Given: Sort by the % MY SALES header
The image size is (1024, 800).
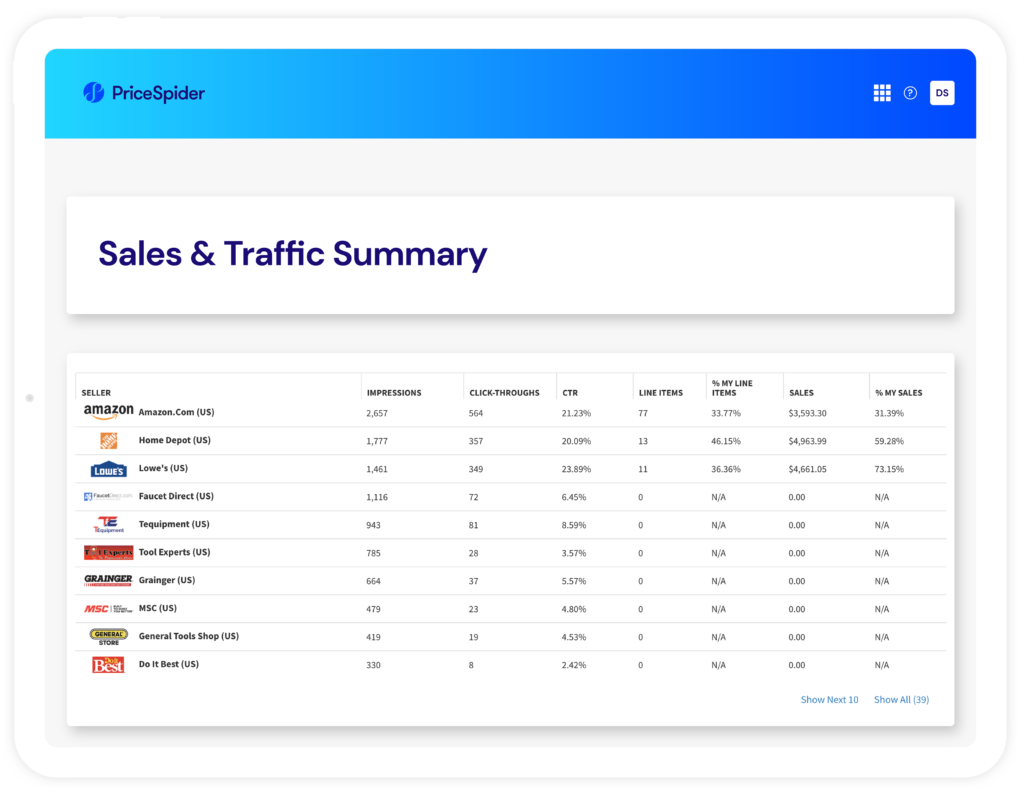Looking at the screenshot, I should pyautogui.click(x=899, y=392).
